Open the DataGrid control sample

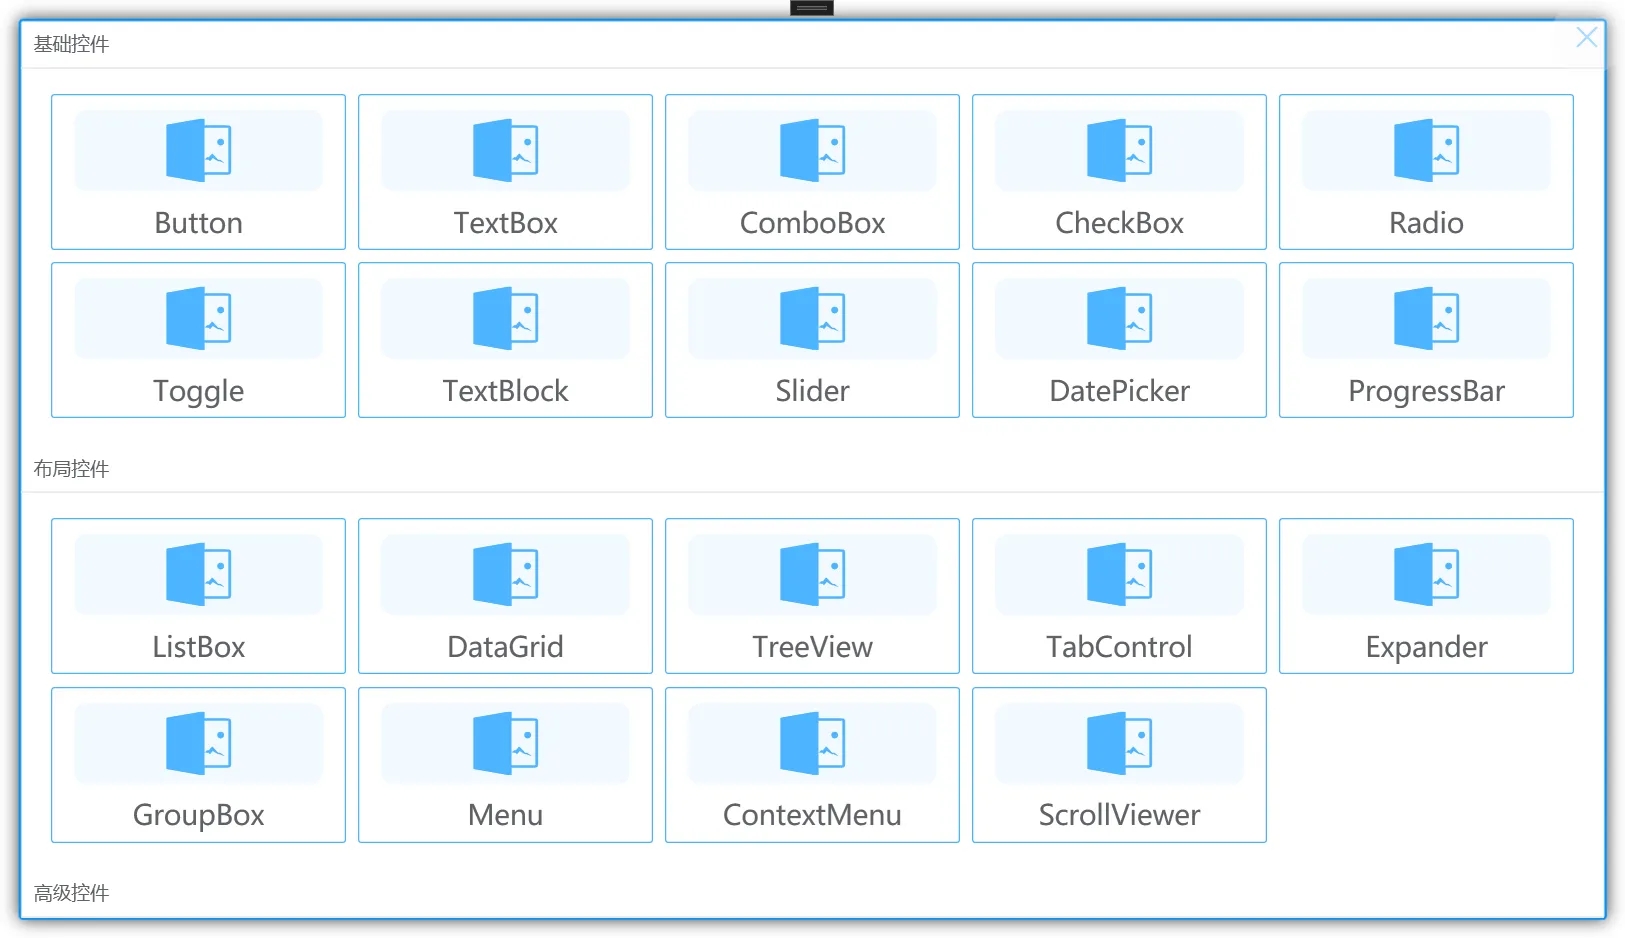(504, 596)
